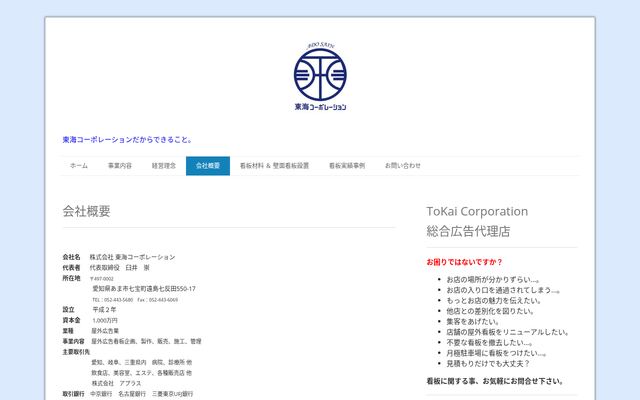
Task: Open 看板材料 & 壁面看板設置 page
Action: click(x=274, y=166)
